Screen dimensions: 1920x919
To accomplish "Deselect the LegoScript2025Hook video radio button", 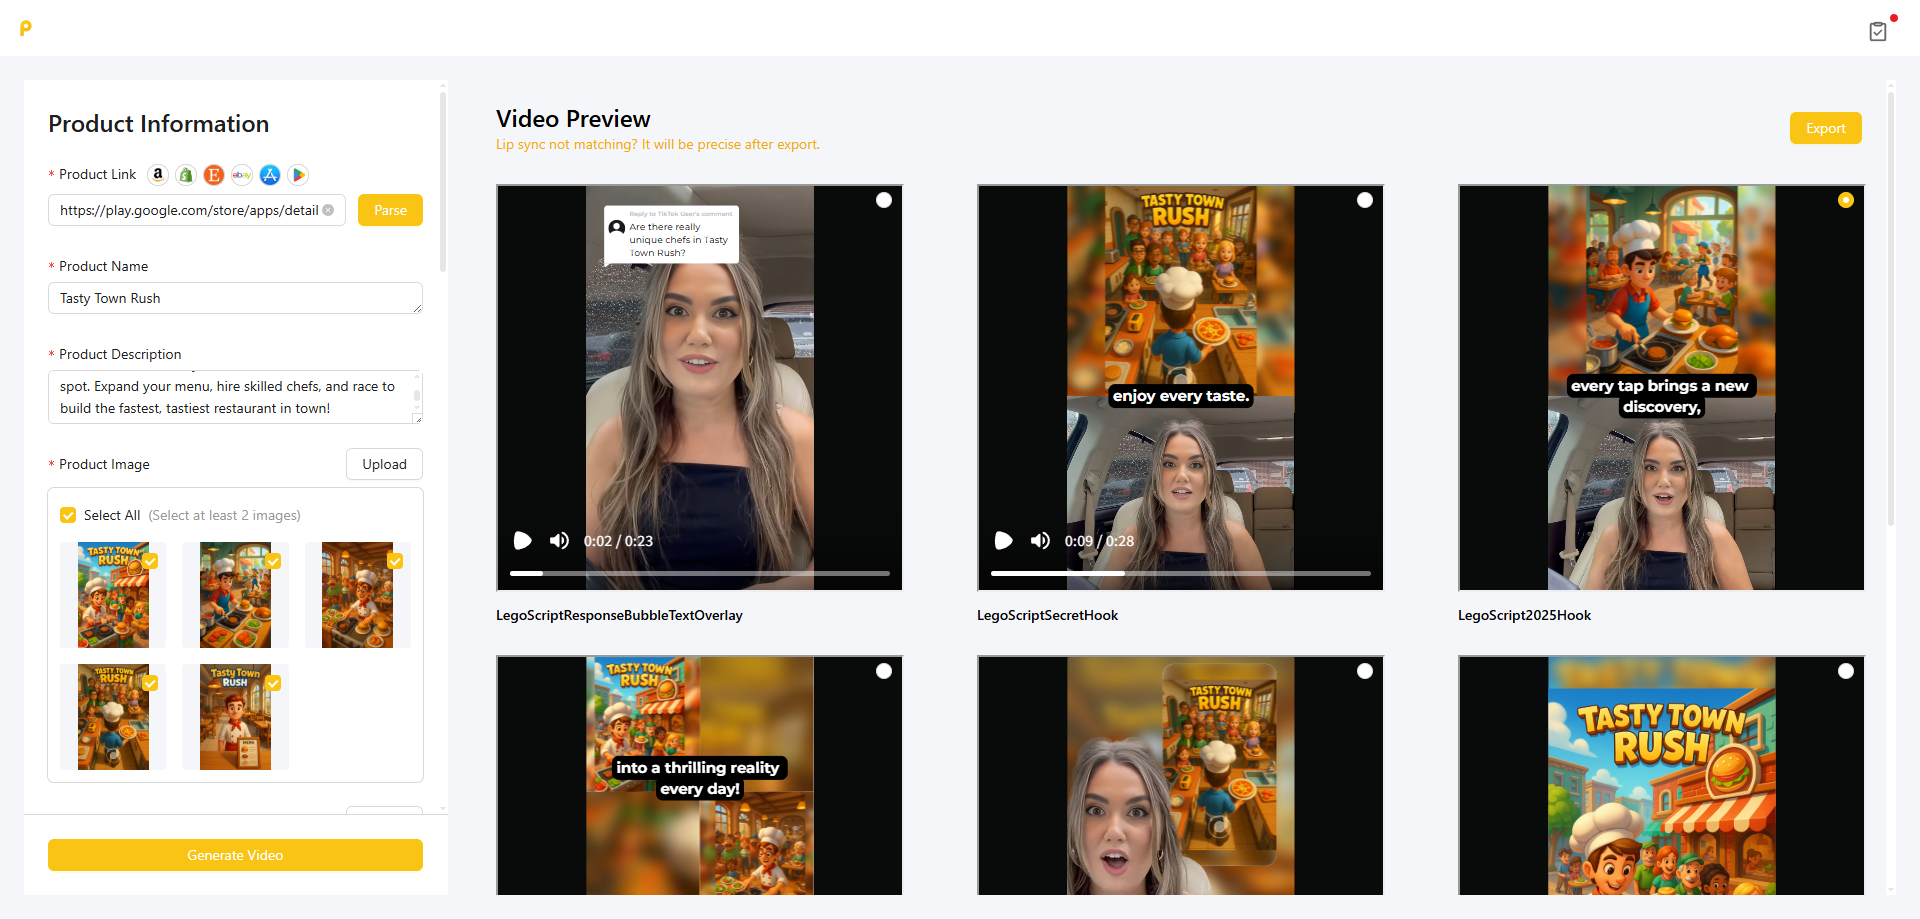I will click(1845, 200).
